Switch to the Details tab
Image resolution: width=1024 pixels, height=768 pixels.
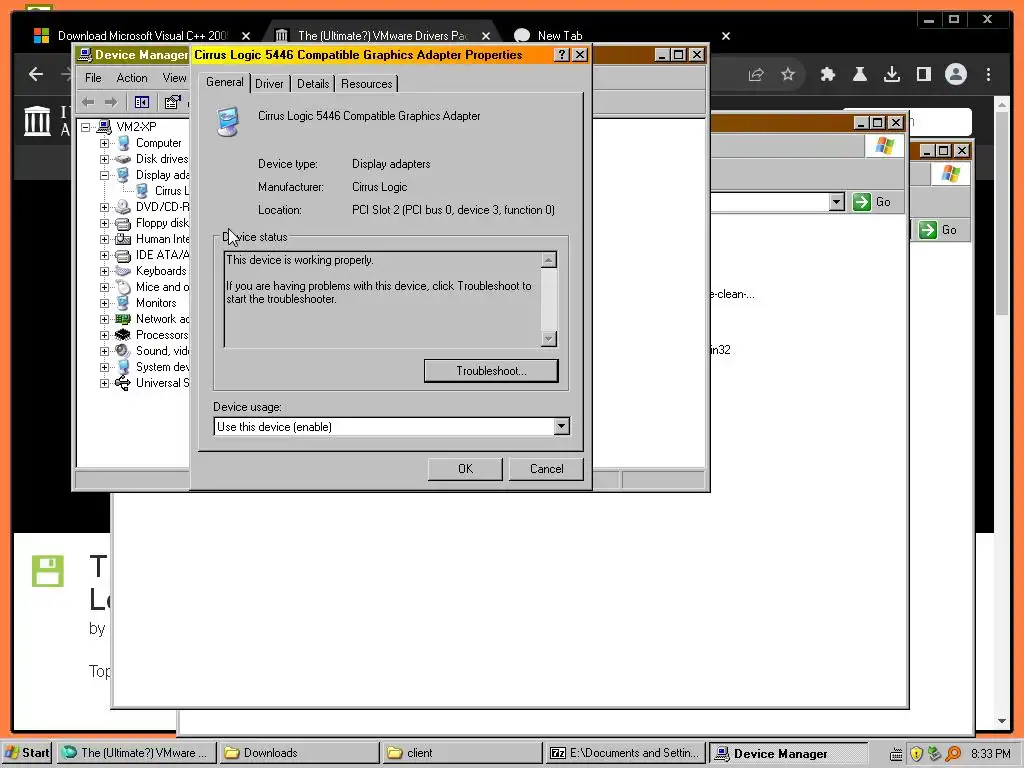tap(313, 84)
